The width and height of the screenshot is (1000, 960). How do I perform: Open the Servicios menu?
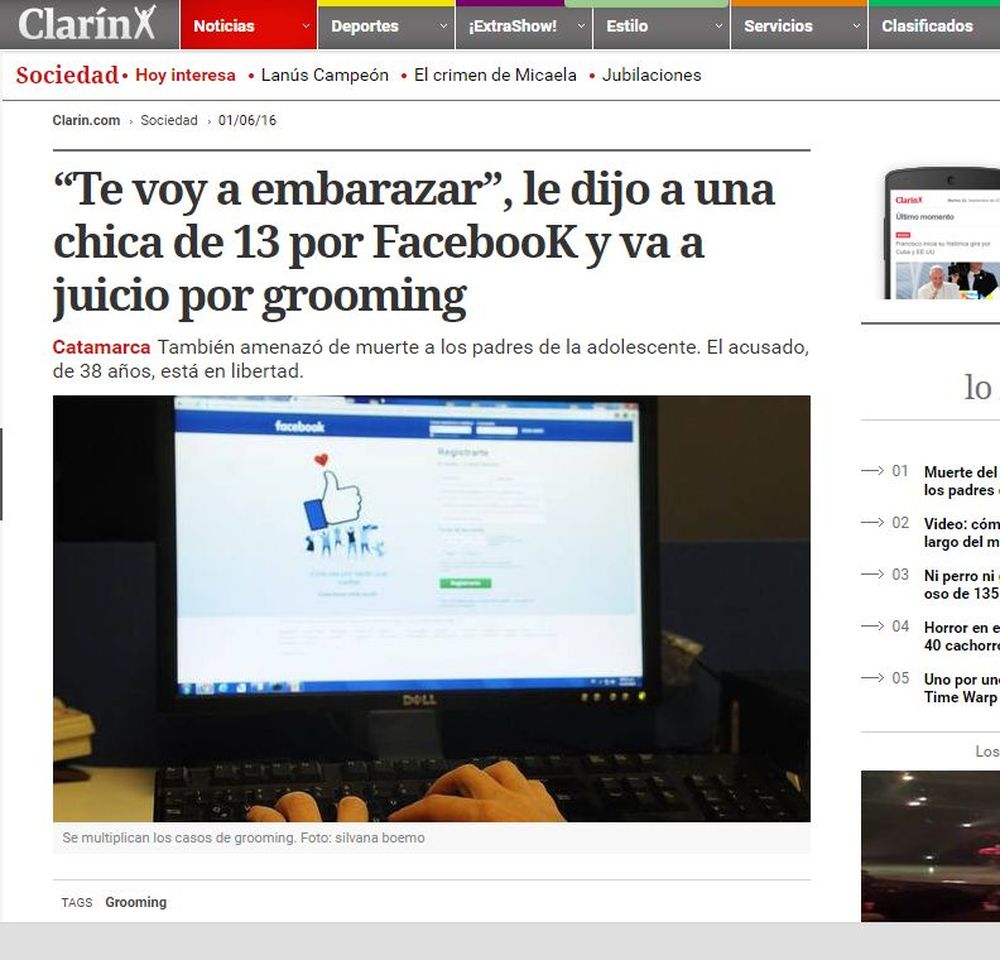[x=799, y=26]
